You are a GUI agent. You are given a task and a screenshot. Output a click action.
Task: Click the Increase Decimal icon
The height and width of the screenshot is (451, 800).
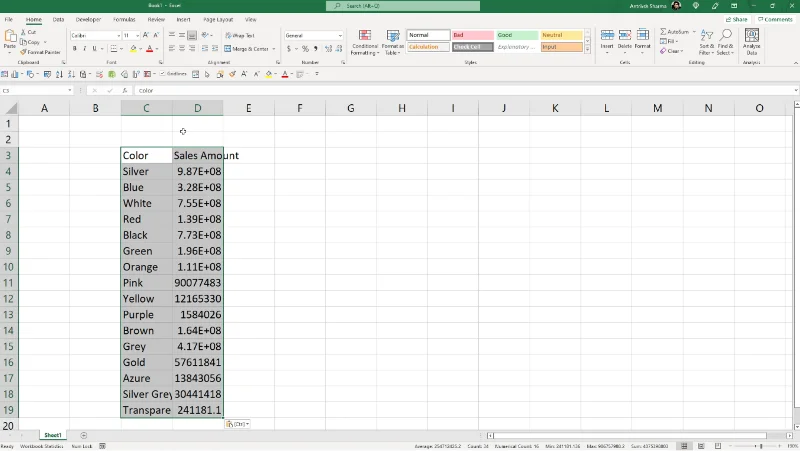pos(328,49)
